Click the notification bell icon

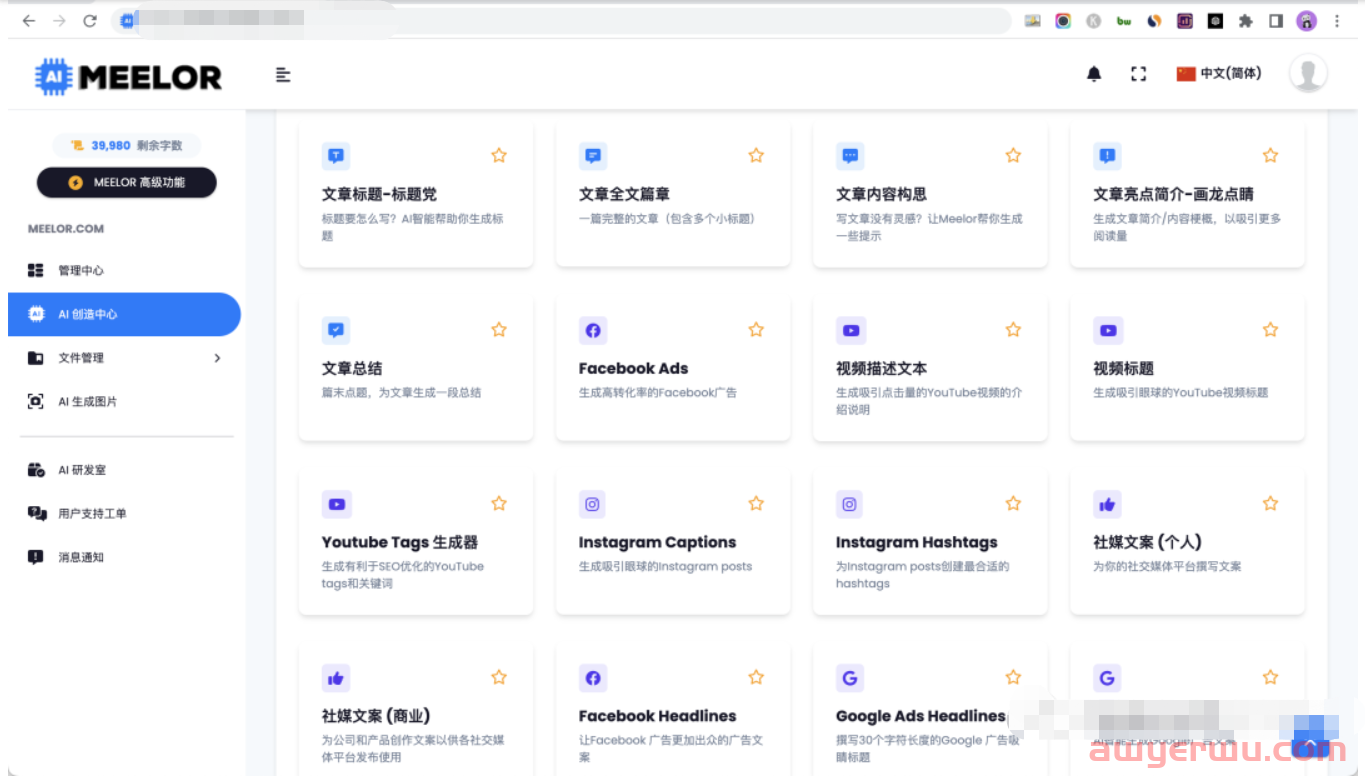(1094, 74)
